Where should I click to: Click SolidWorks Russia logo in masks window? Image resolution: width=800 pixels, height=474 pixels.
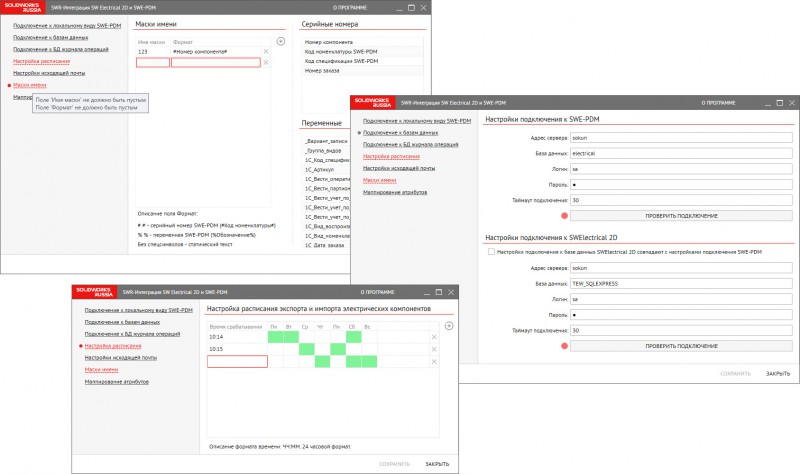coord(23,7)
